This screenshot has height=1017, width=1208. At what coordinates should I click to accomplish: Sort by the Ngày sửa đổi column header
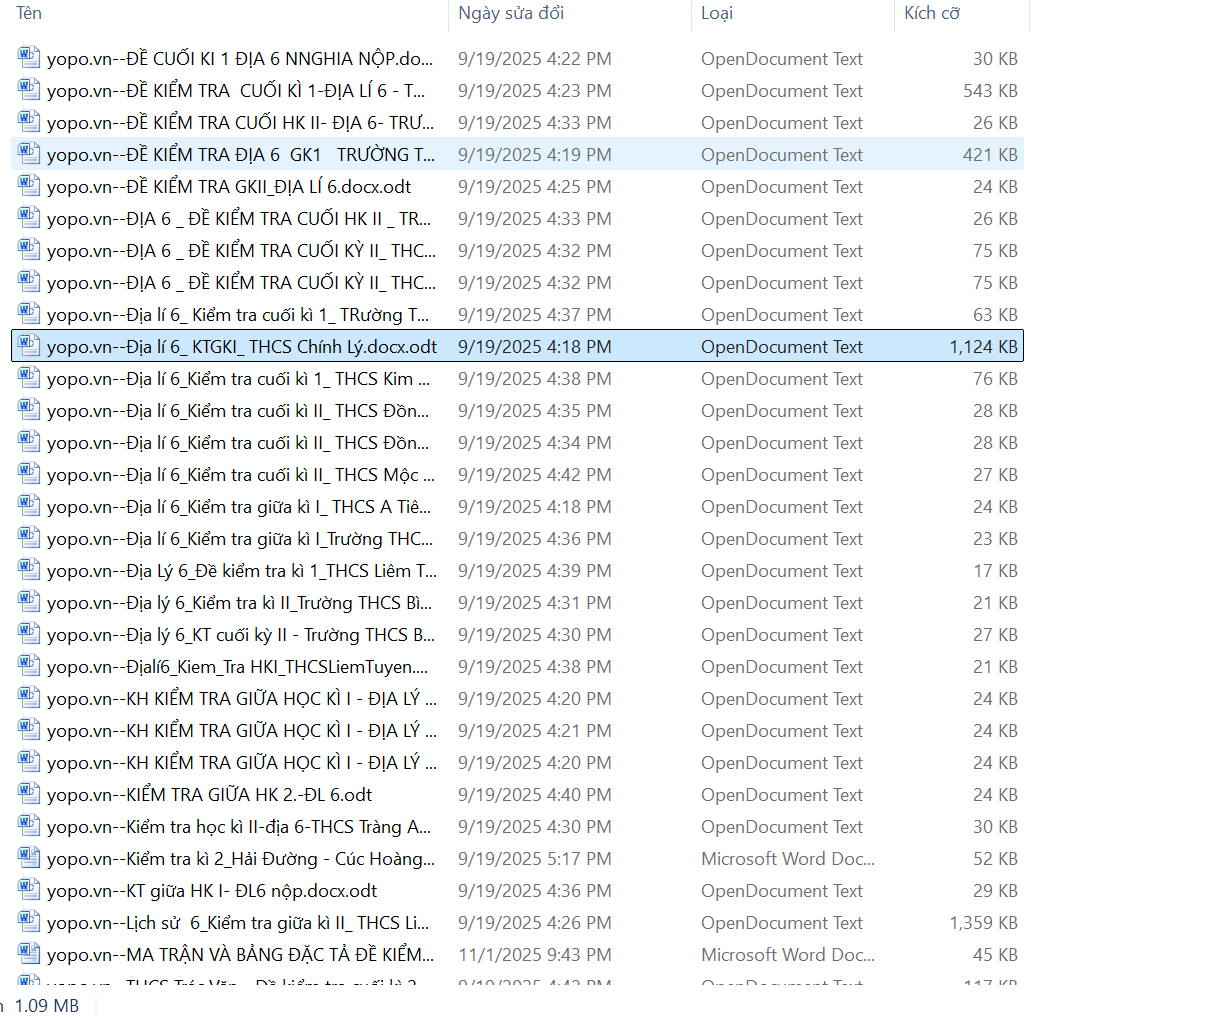click(511, 13)
